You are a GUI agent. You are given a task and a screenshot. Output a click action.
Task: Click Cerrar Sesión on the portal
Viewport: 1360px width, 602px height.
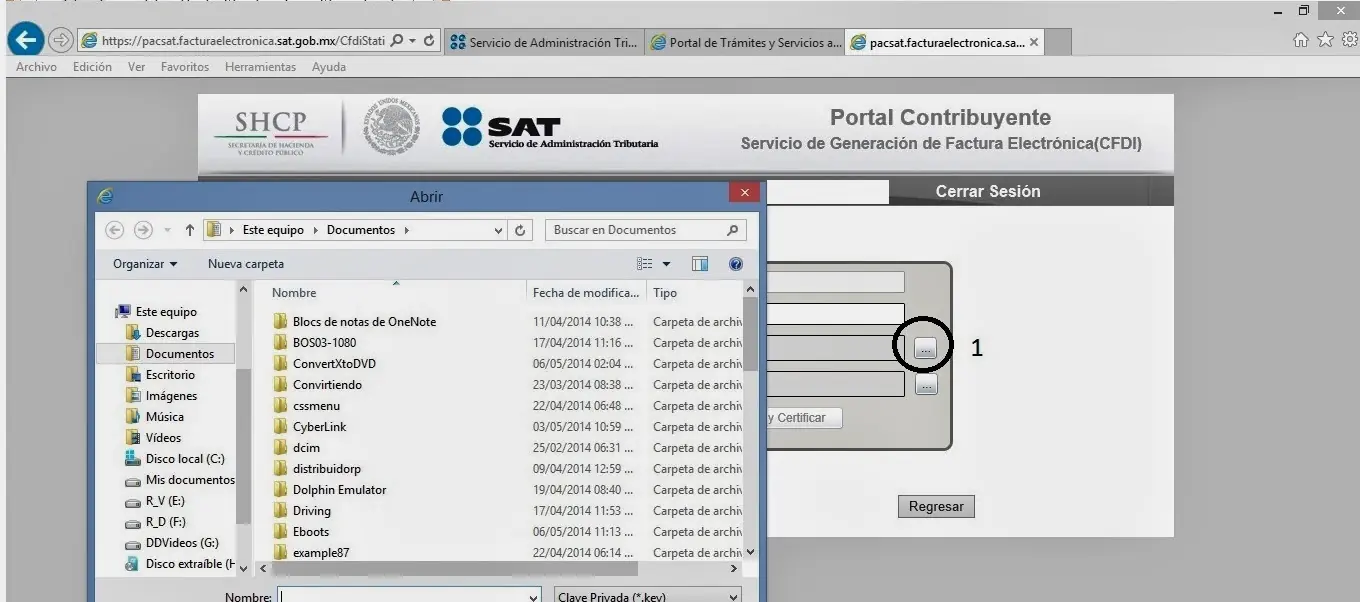pos(988,191)
